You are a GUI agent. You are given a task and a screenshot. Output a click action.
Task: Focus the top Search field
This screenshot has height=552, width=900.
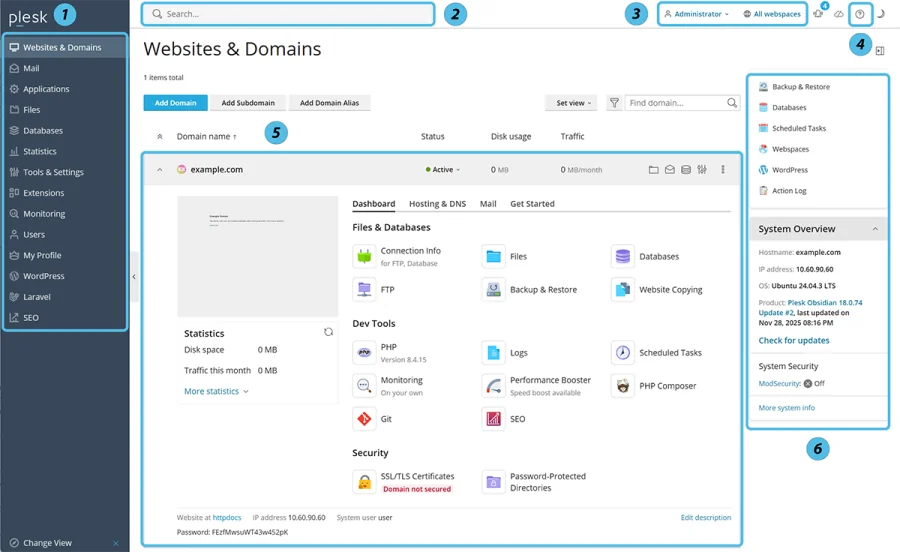click(x=288, y=14)
